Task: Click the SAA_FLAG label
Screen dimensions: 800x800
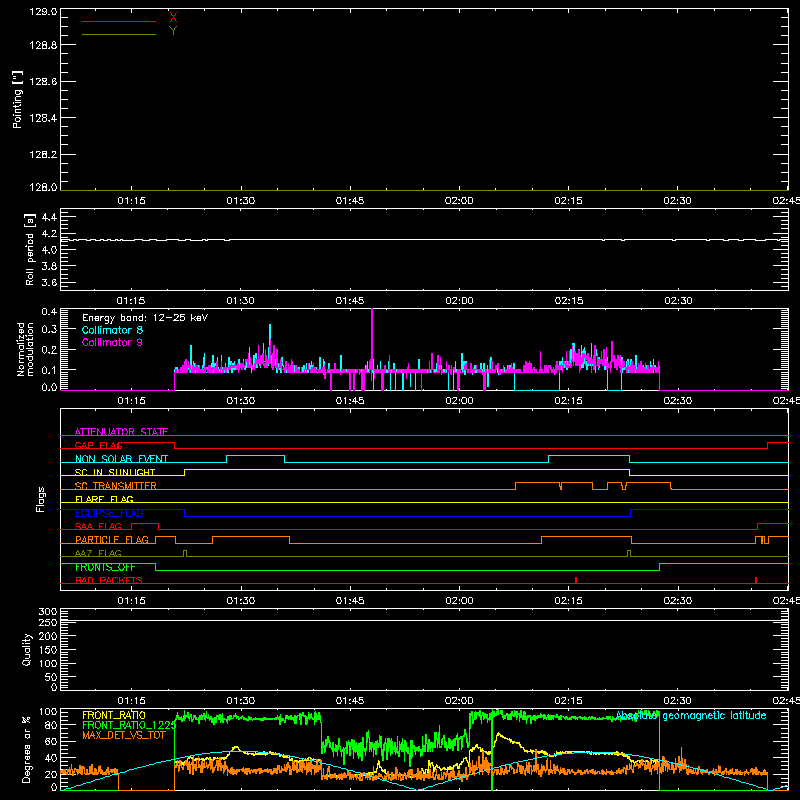Action: (98, 526)
